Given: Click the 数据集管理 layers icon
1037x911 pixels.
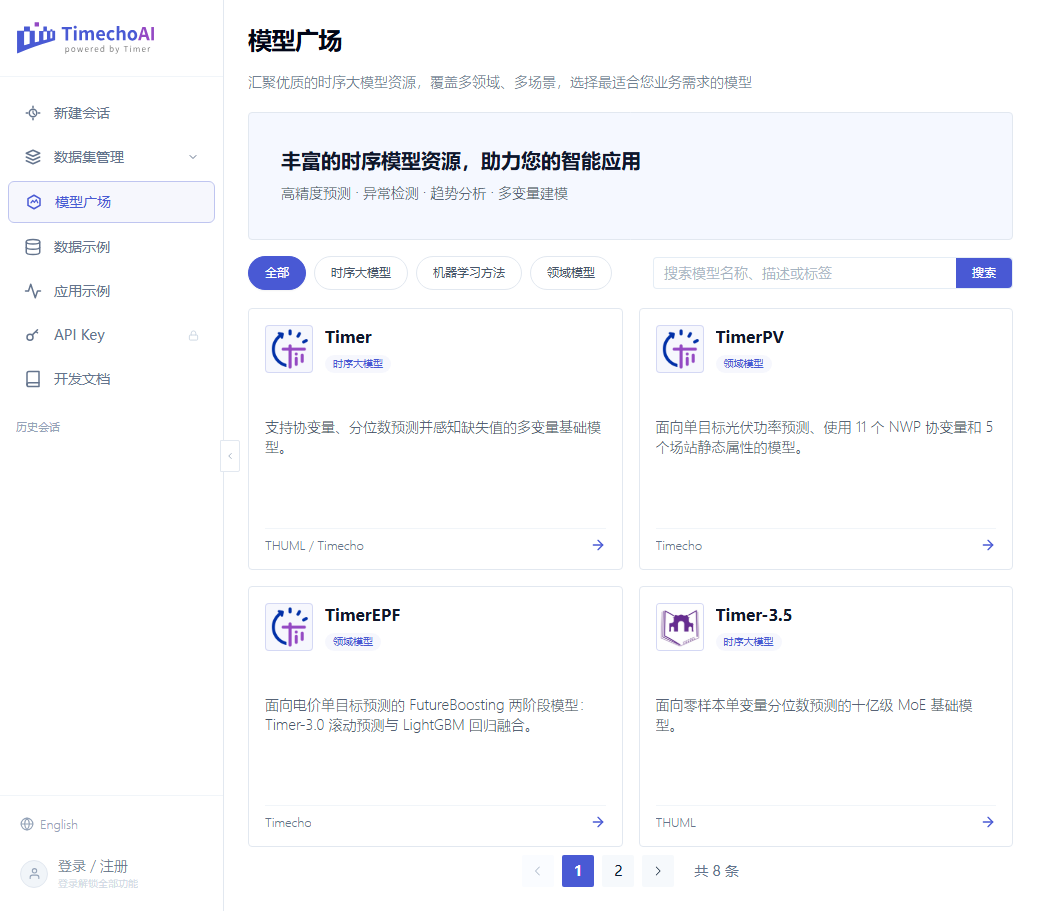Looking at the screenshot, I should click(33, 157).
